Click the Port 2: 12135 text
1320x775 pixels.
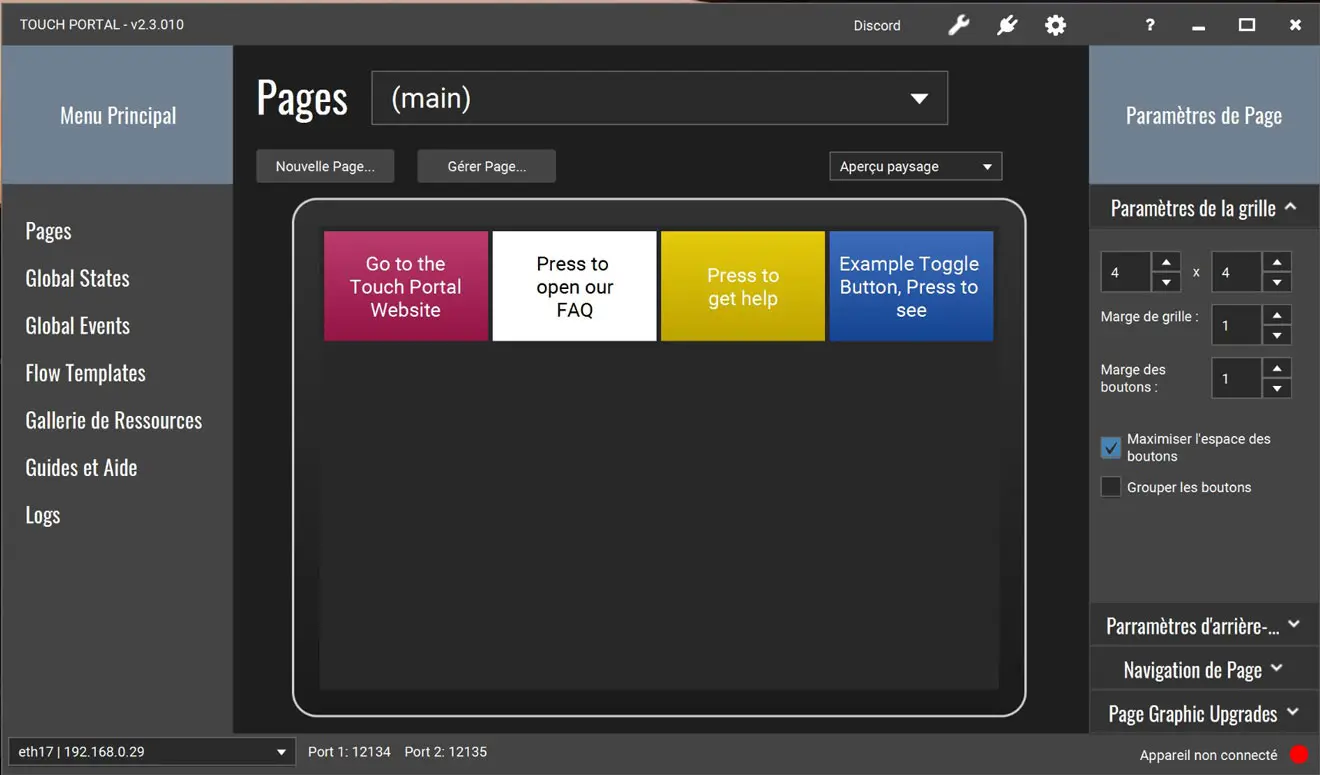tap(446, 752)
